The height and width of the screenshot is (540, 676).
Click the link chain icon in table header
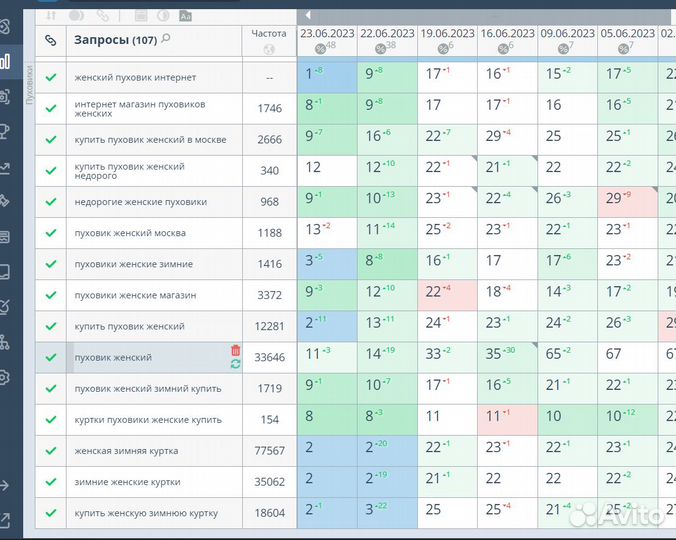(51, 40)
